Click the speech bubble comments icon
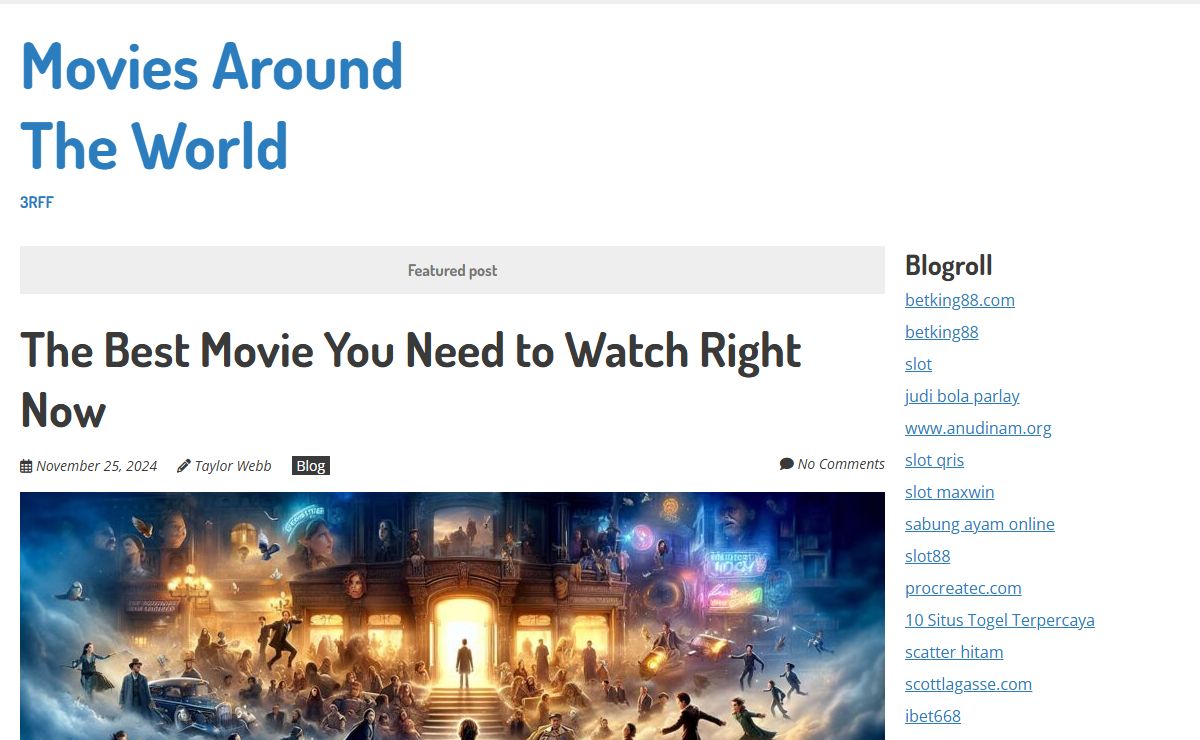The height and width of the screenshot is (740, 1200). [786, 464]
